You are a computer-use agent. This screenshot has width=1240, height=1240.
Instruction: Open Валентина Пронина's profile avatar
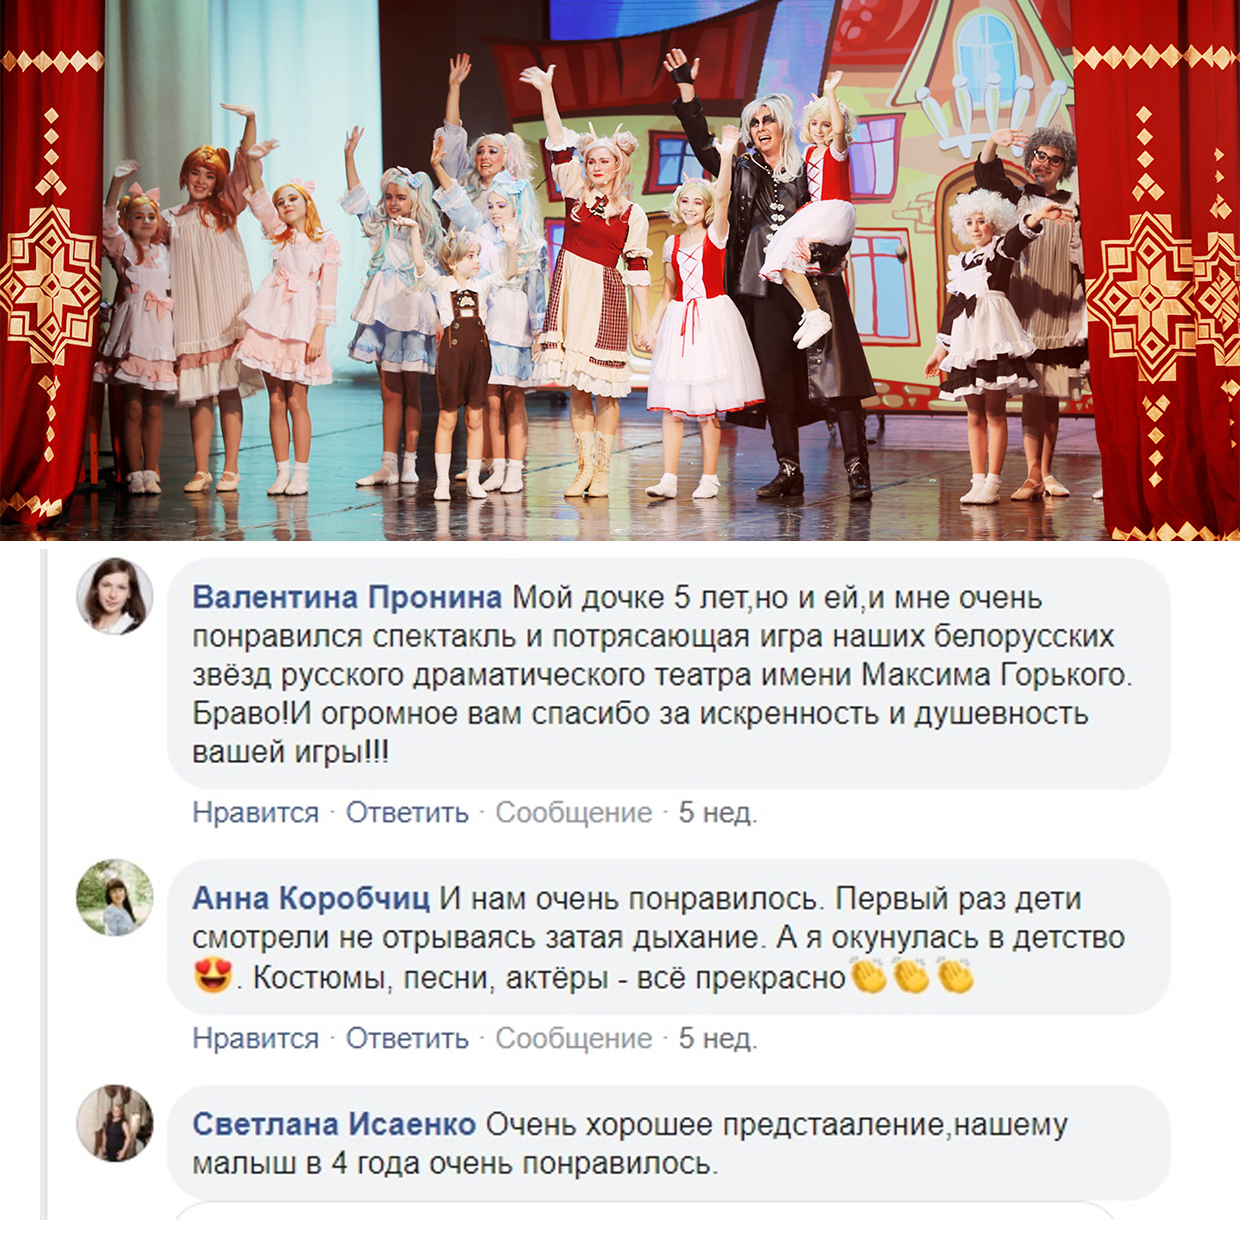click(x=115, y=596)
